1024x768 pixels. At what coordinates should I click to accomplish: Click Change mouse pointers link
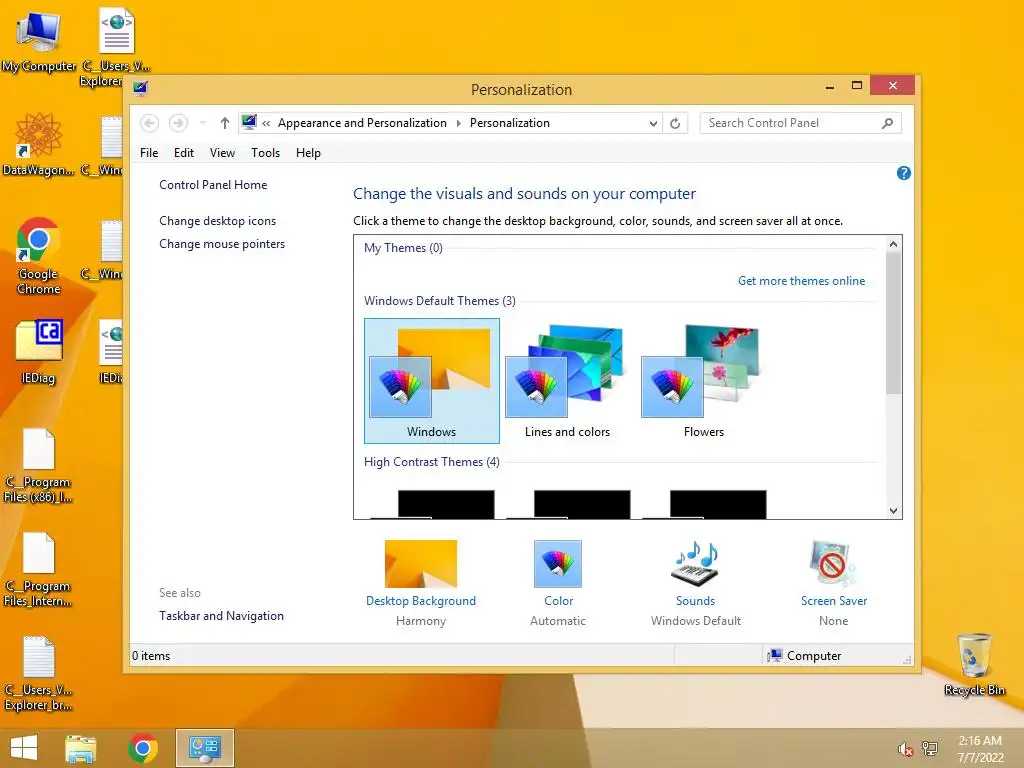click(222, 244)
